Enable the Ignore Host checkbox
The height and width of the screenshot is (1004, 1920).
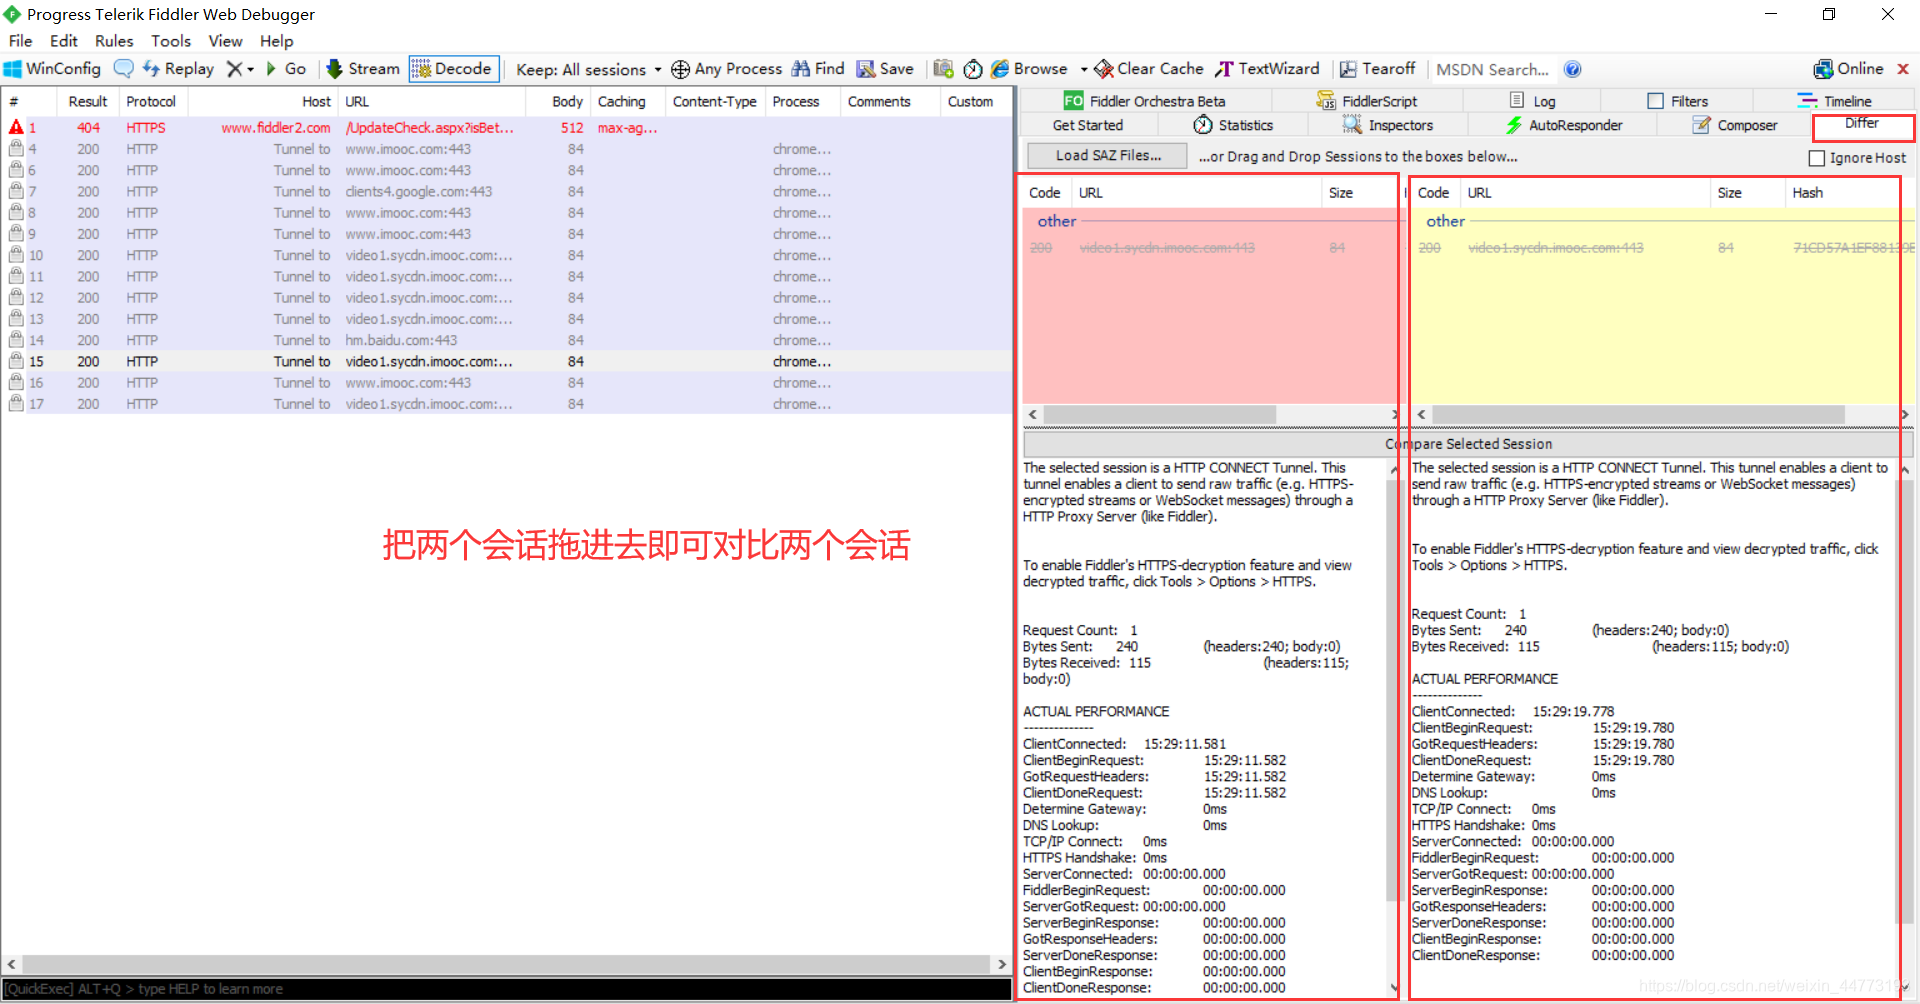(1817, 158)
